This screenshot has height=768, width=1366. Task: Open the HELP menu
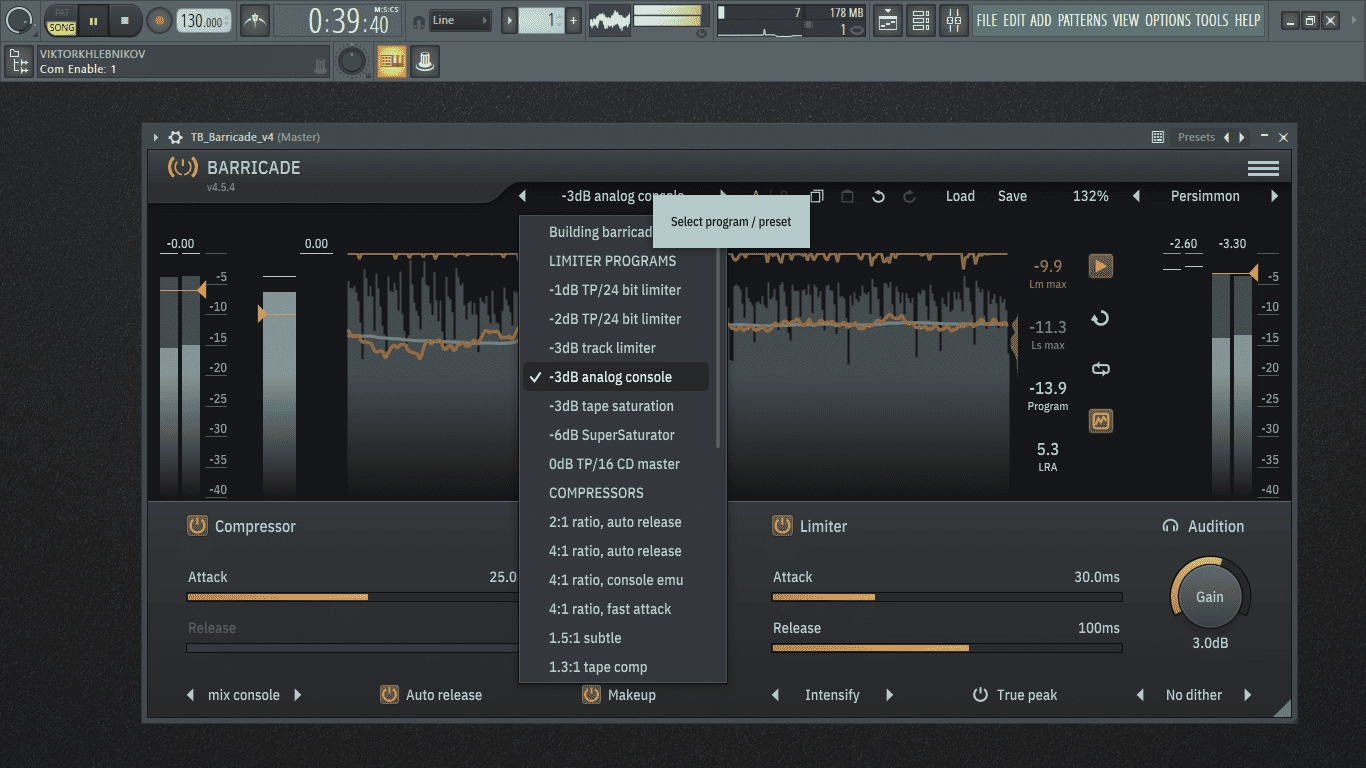(x=1247, y=20)
